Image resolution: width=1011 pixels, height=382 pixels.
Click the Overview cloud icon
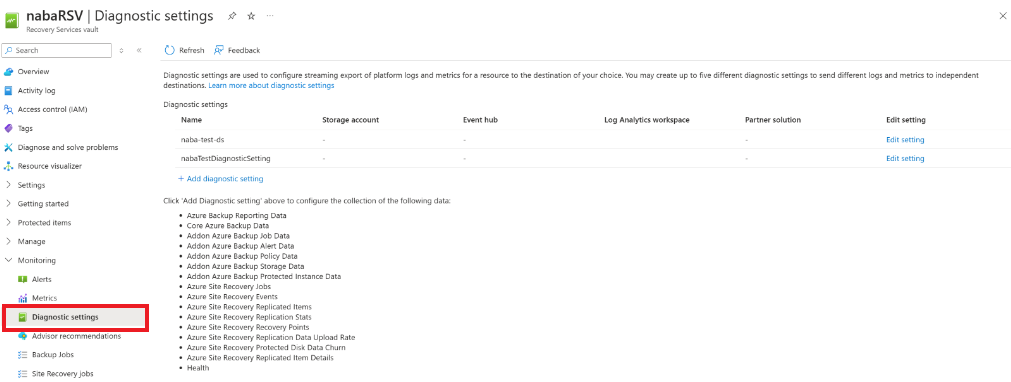[x=8, y=72]
